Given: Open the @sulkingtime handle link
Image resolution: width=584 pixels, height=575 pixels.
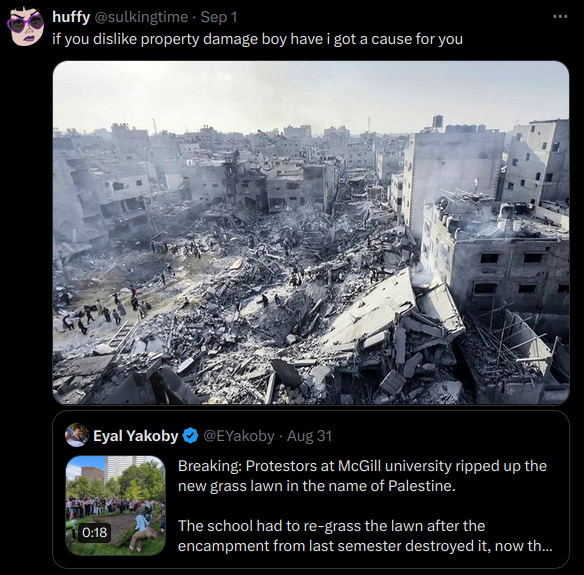Looking at the screenshot, I should click(x=141, y=17).
